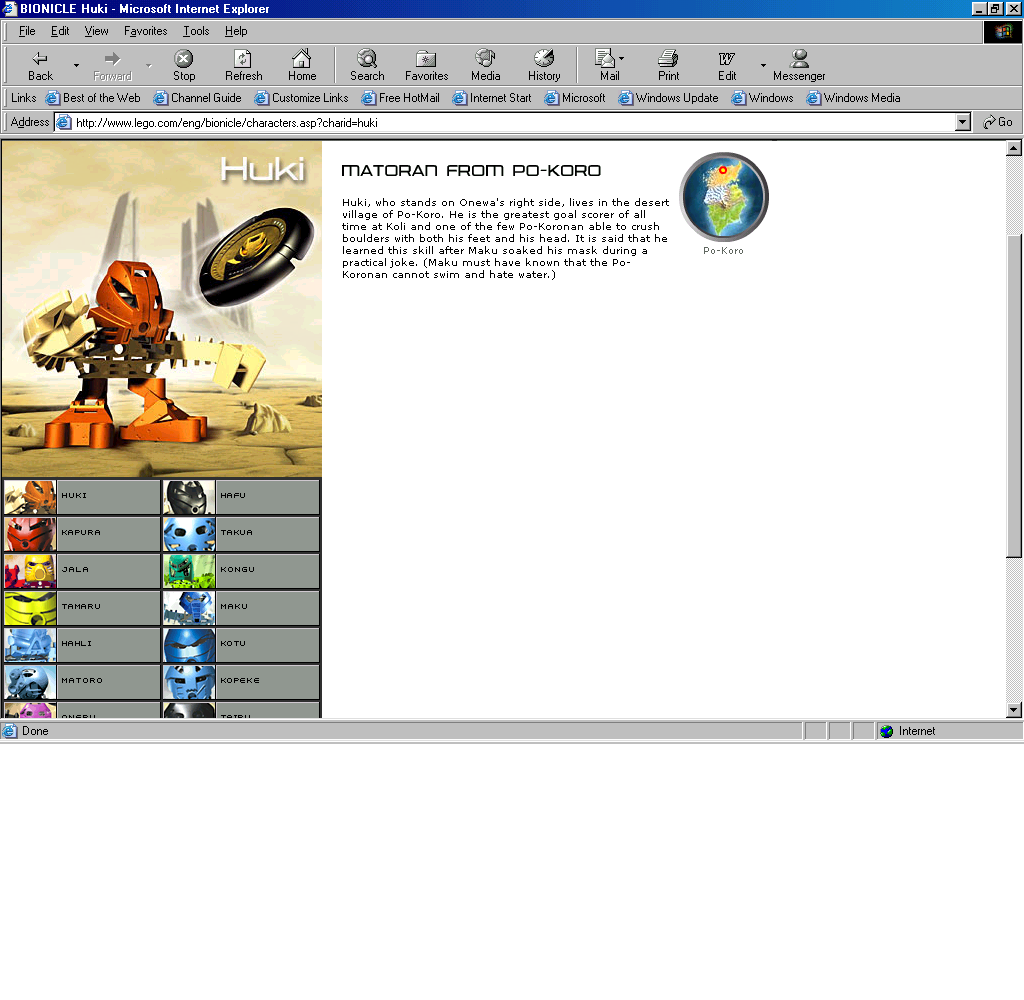Click the Windows flag throbber icon
Screen dimensions: 1024x1000
coord(1003,32)
